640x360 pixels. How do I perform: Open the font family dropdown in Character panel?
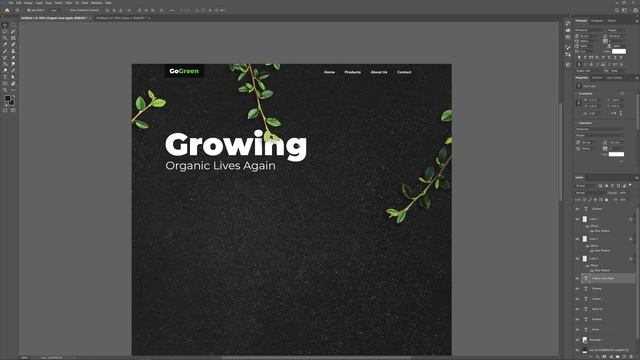(589, 30)
